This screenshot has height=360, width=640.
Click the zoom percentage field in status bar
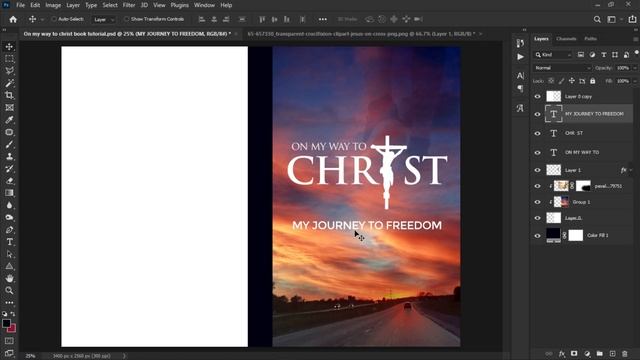point(31,356)
